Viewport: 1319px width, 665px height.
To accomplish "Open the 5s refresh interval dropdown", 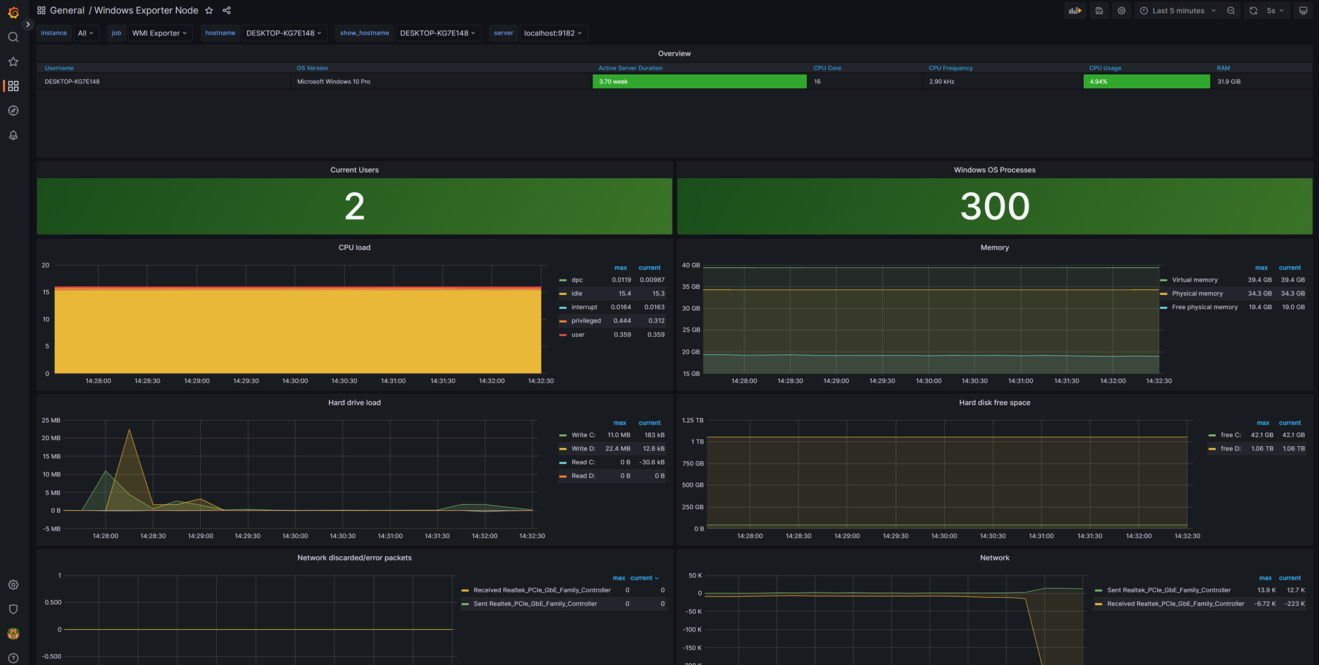I will point(1275,11).
